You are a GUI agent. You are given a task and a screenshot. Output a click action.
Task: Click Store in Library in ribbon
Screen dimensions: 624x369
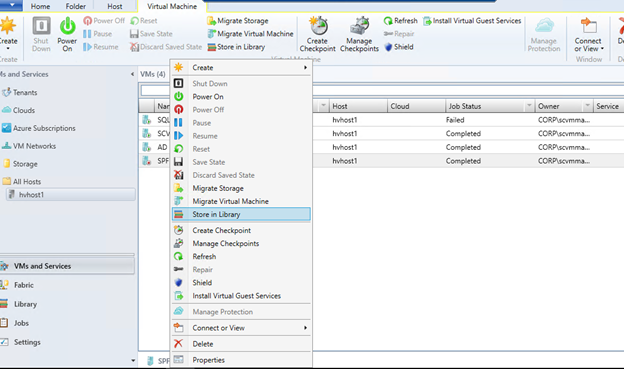click(x=236, y=47)
